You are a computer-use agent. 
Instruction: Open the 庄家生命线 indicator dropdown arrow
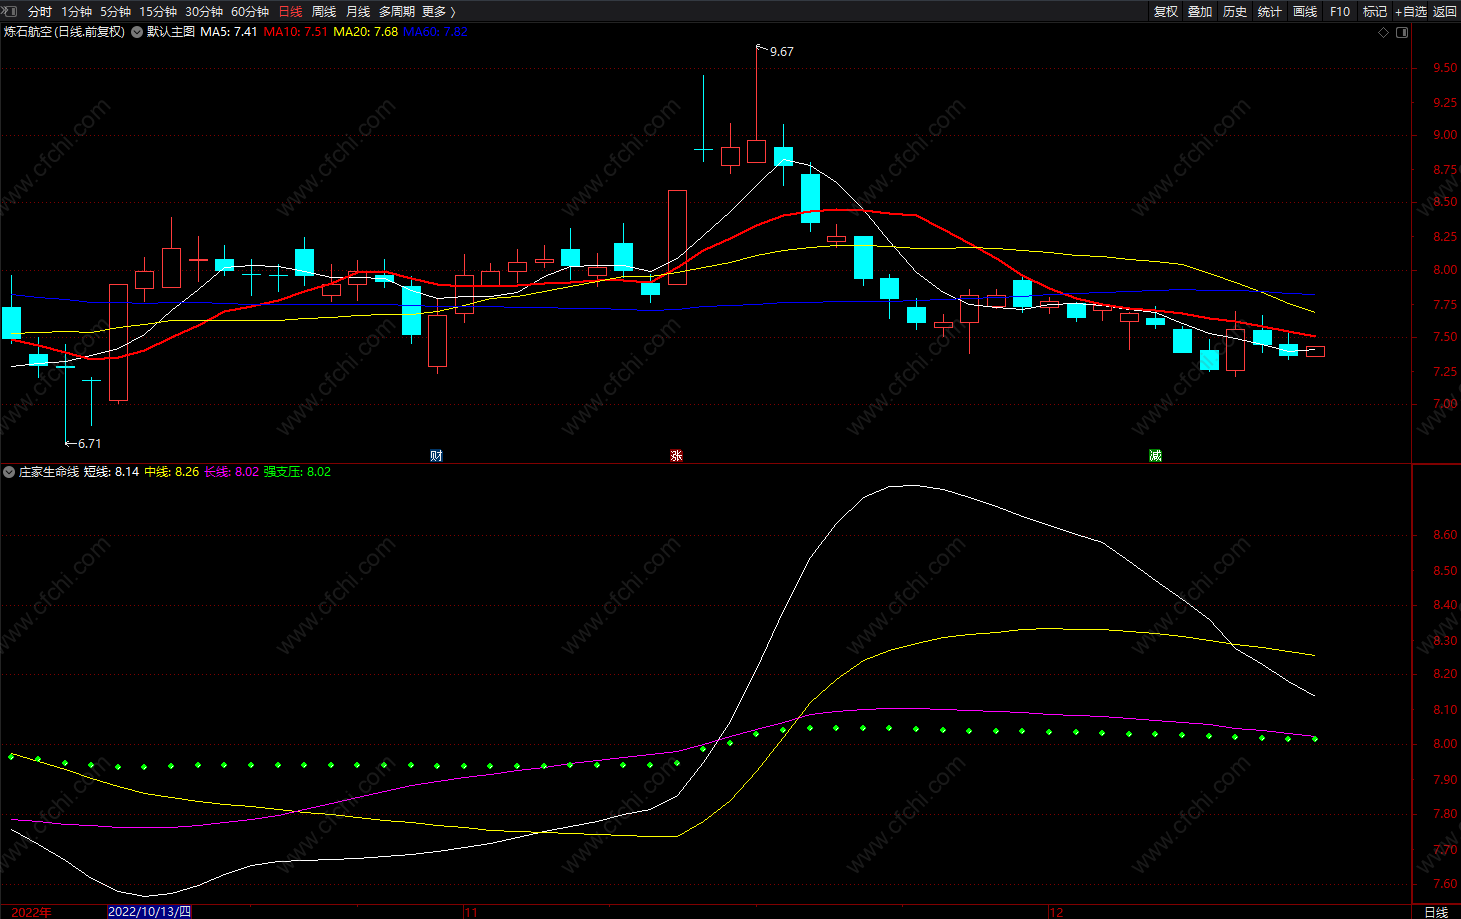click(9, 472)
